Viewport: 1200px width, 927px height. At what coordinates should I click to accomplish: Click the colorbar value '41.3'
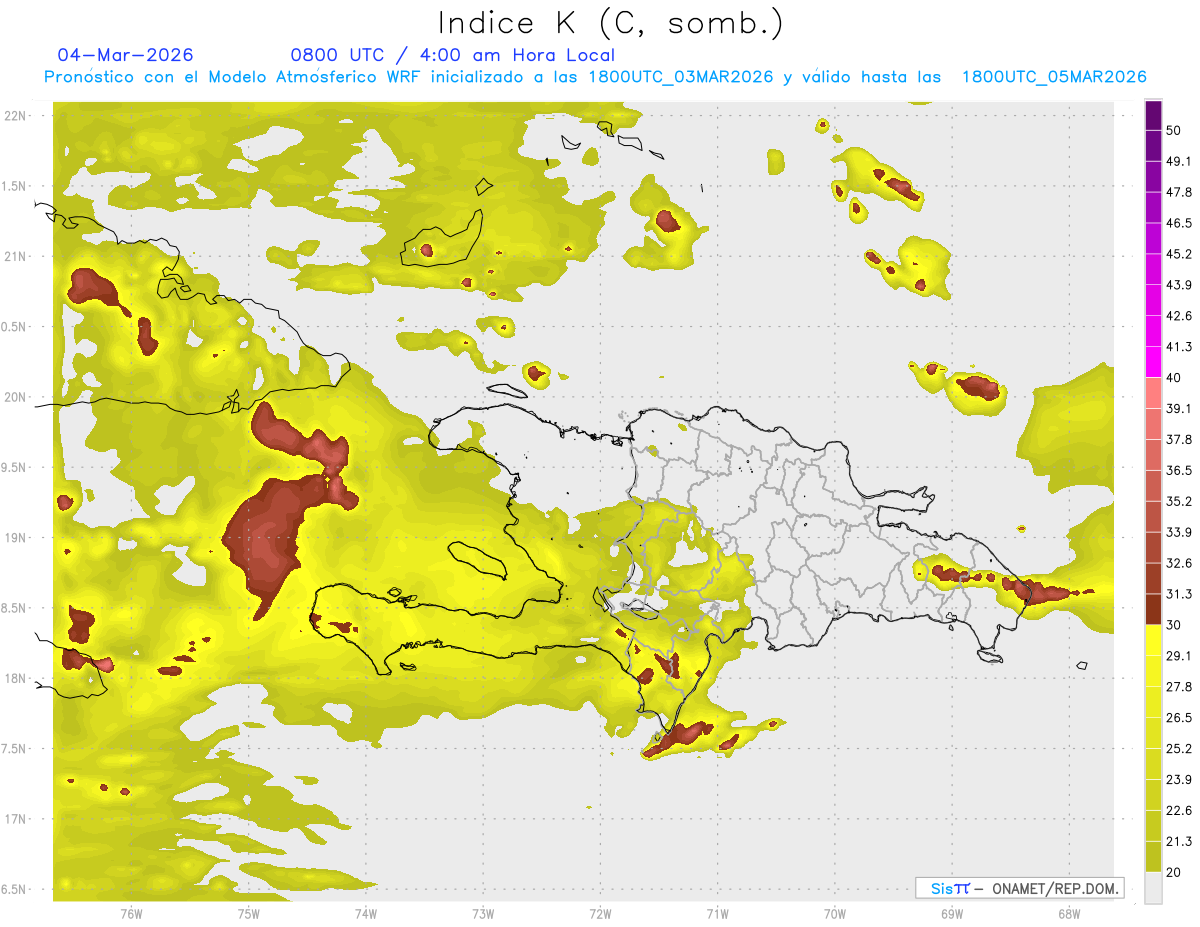(x=1179, y=347)
